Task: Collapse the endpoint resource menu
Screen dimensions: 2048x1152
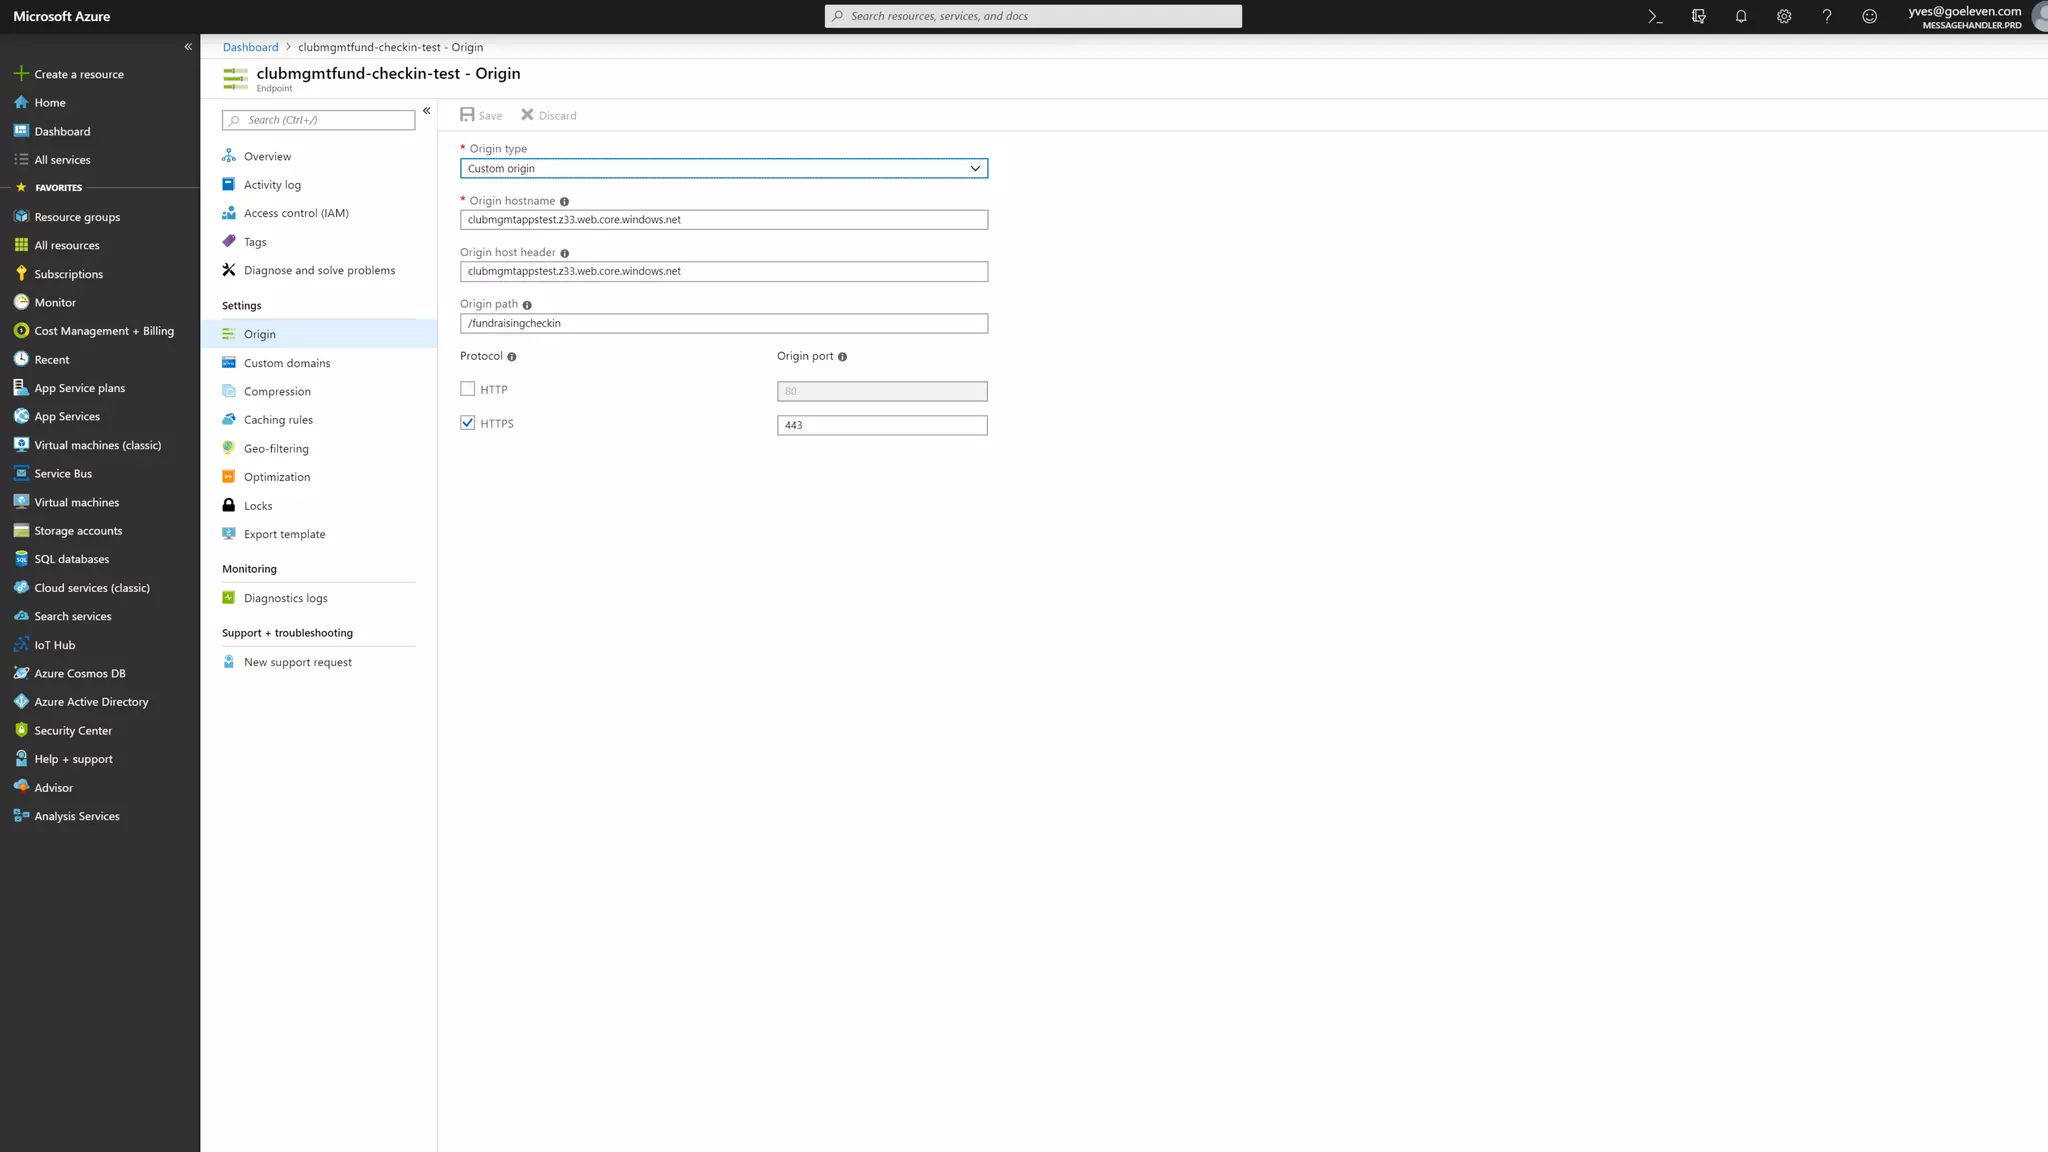Action: click(426, 111)
